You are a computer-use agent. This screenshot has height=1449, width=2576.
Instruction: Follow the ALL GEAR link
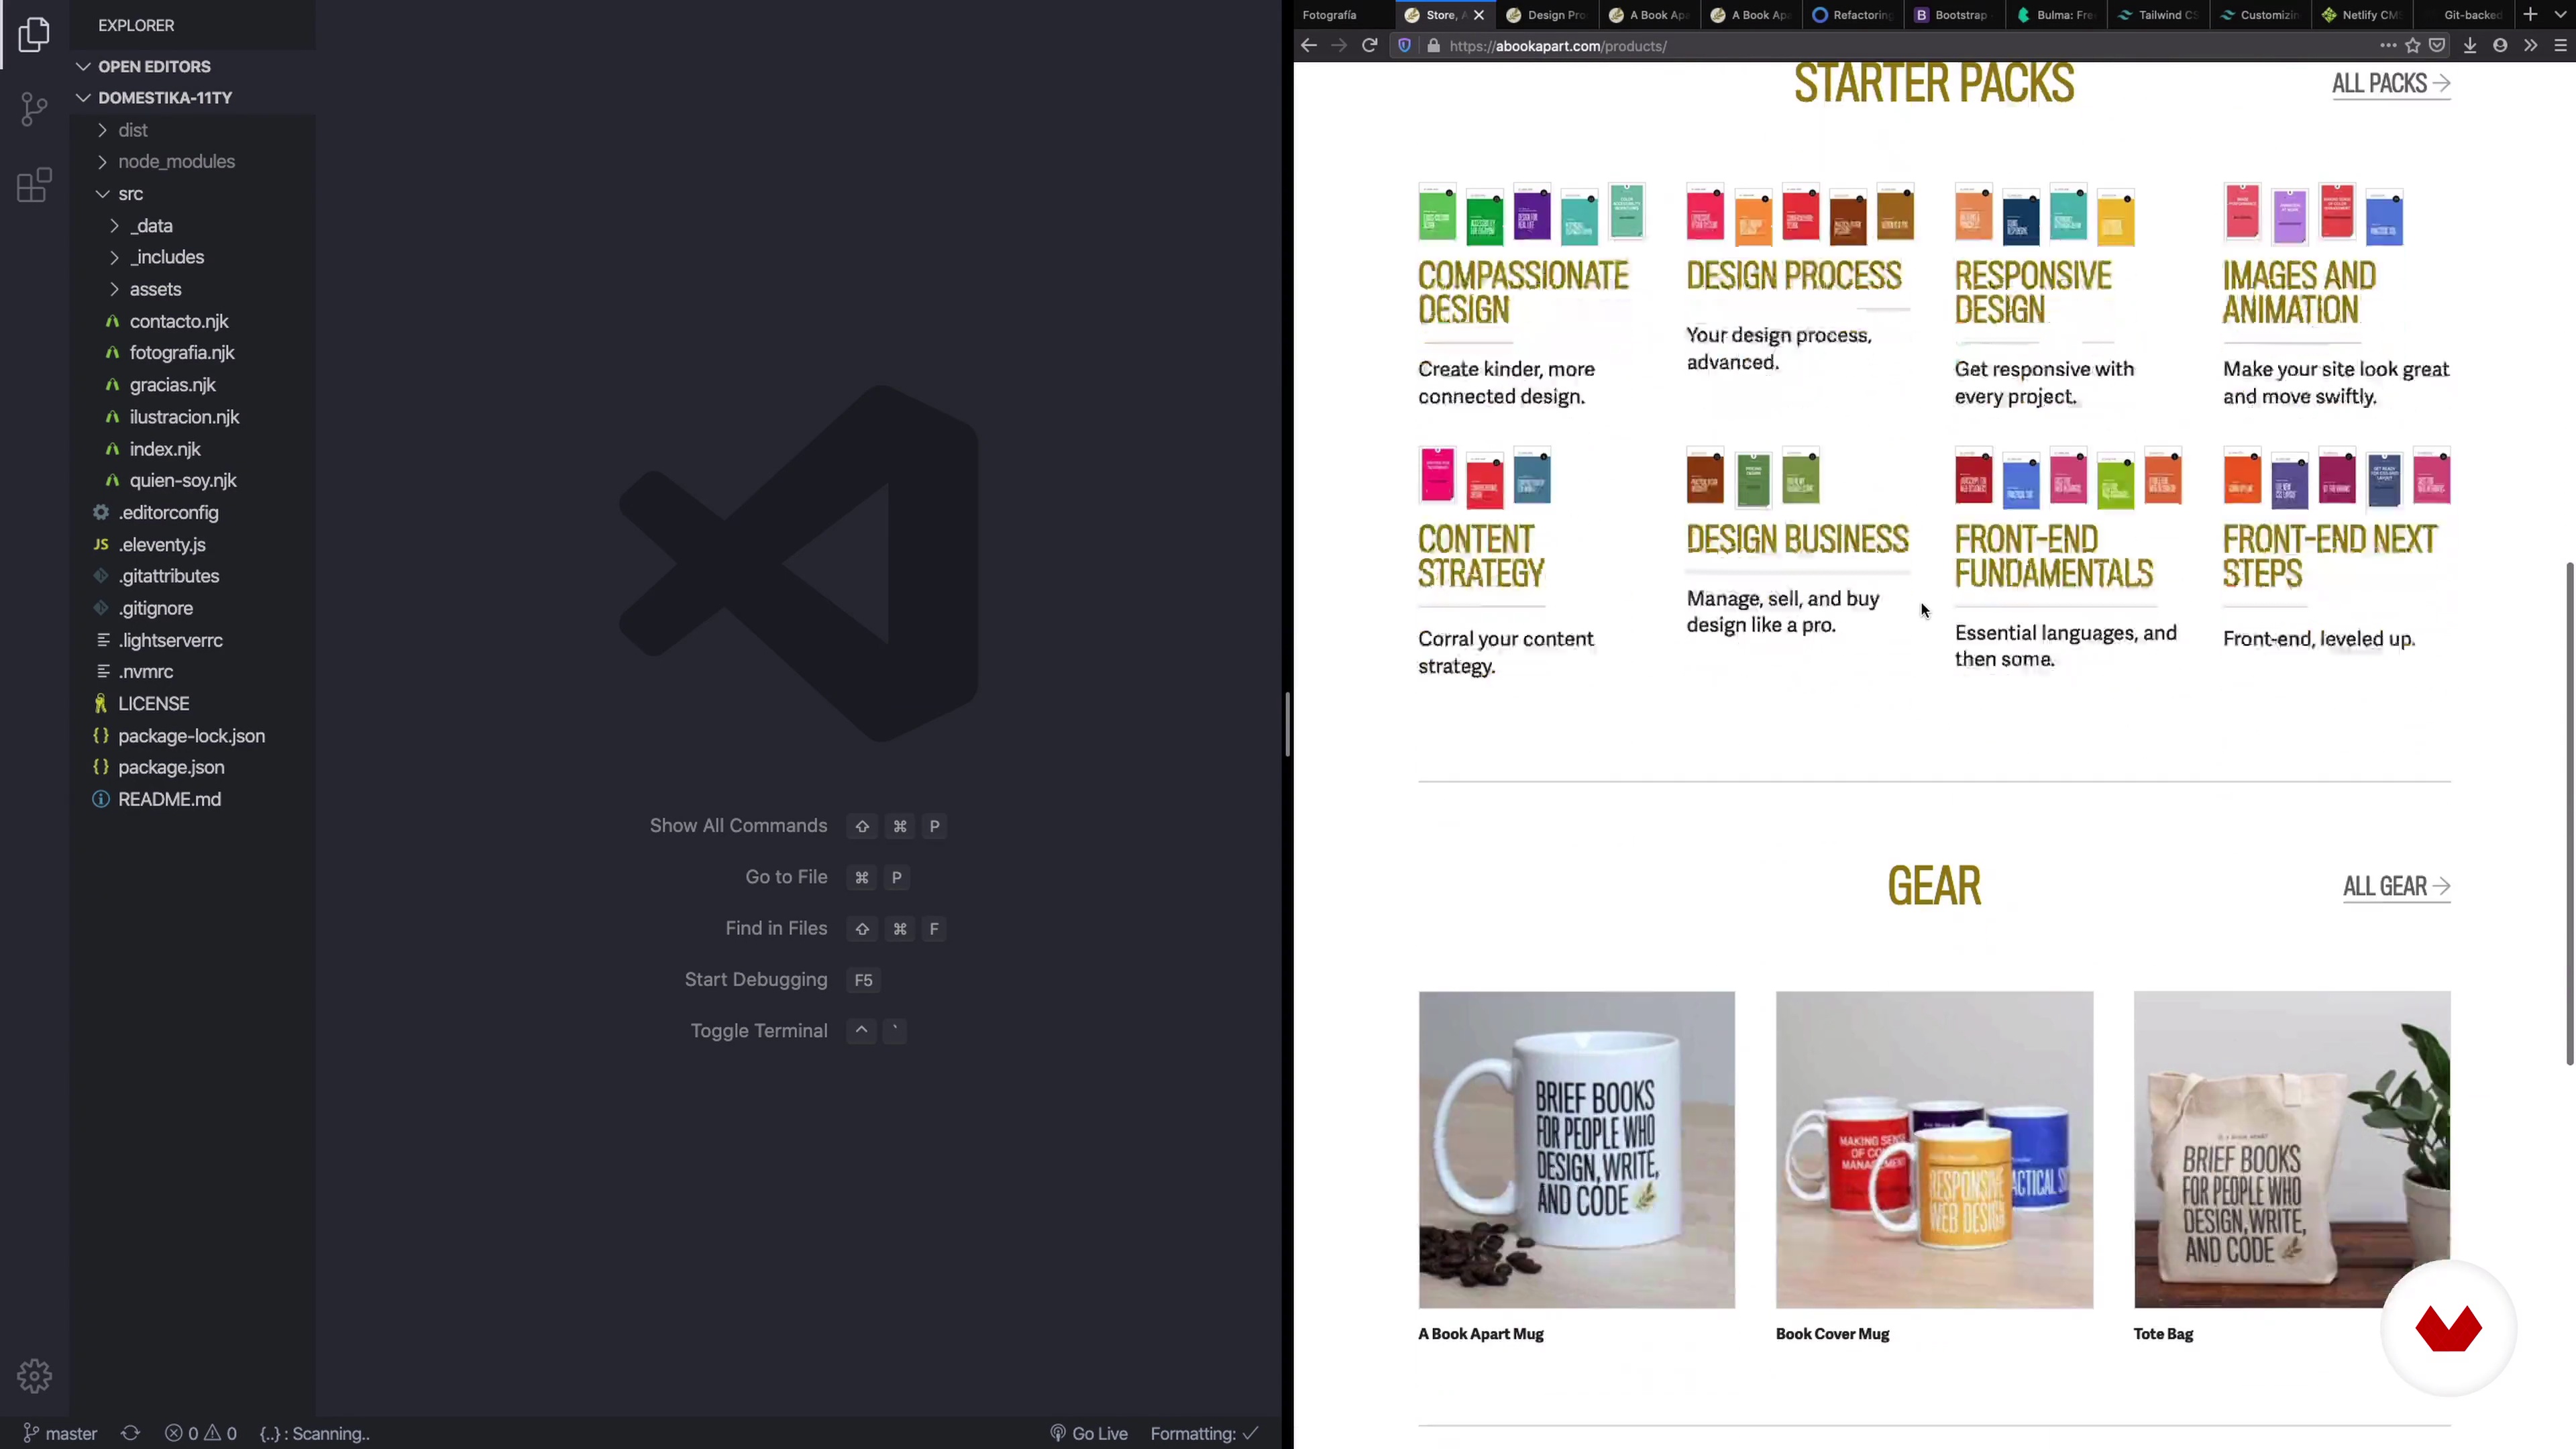(x=2397, y=887)
